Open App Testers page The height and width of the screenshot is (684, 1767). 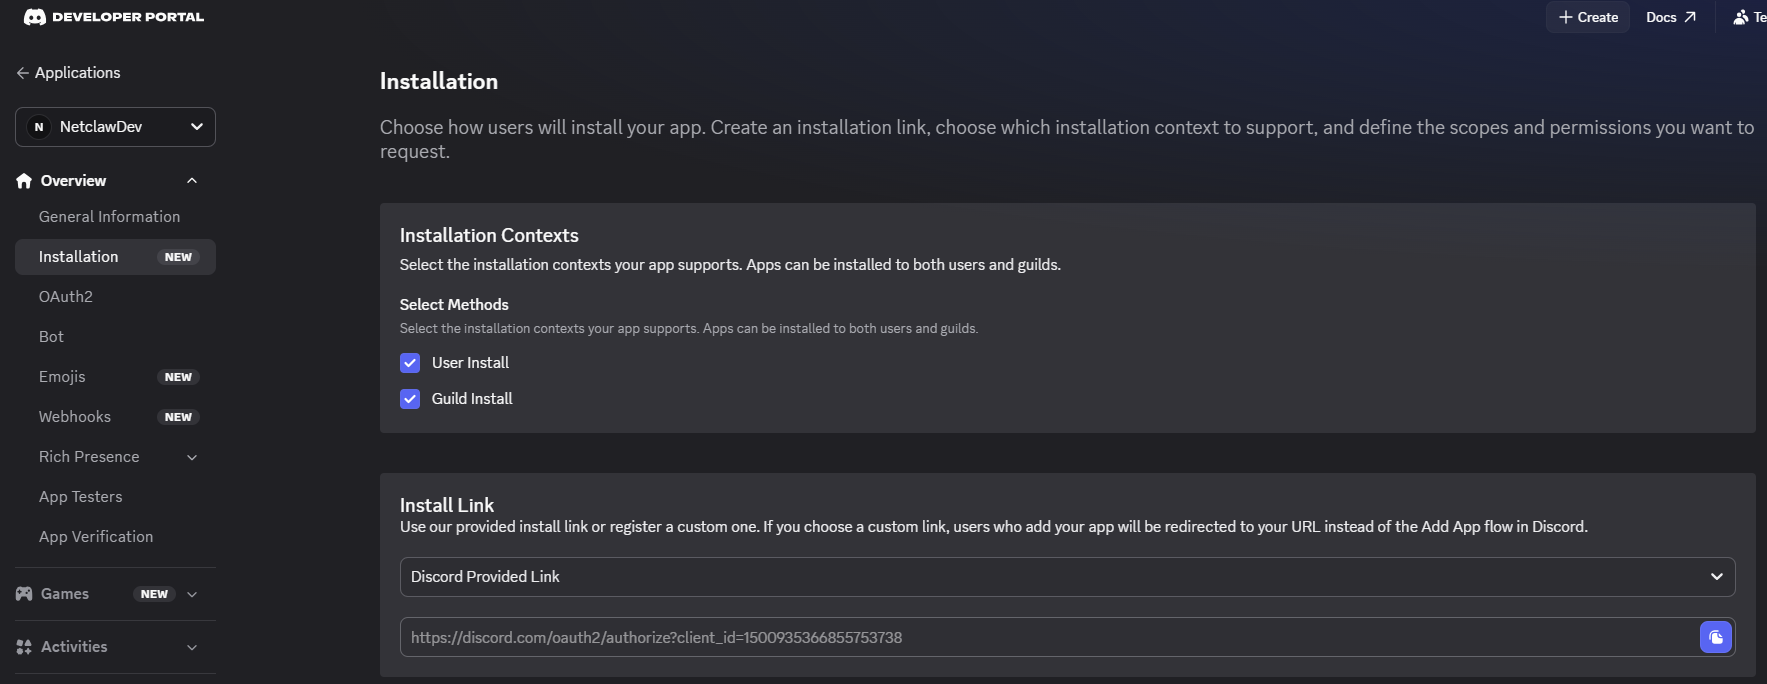pyautogui.click(x=81, y=497)
